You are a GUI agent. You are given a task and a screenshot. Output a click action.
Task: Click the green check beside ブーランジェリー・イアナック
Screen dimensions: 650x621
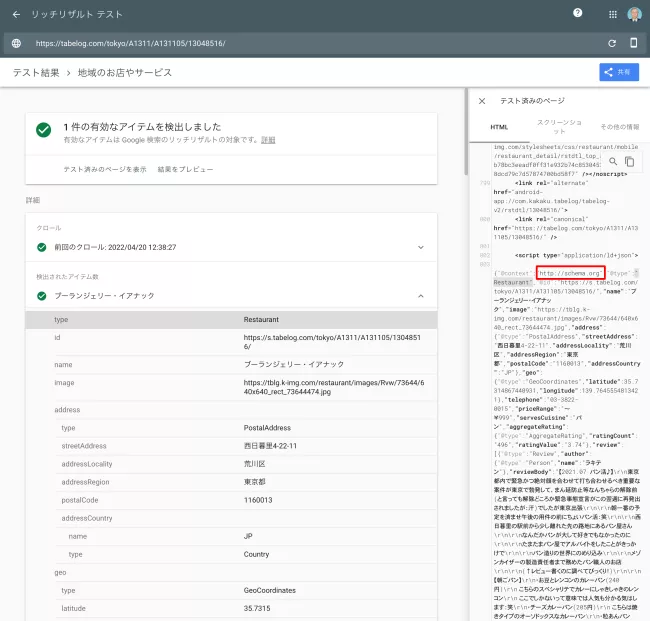click(41, 296)
